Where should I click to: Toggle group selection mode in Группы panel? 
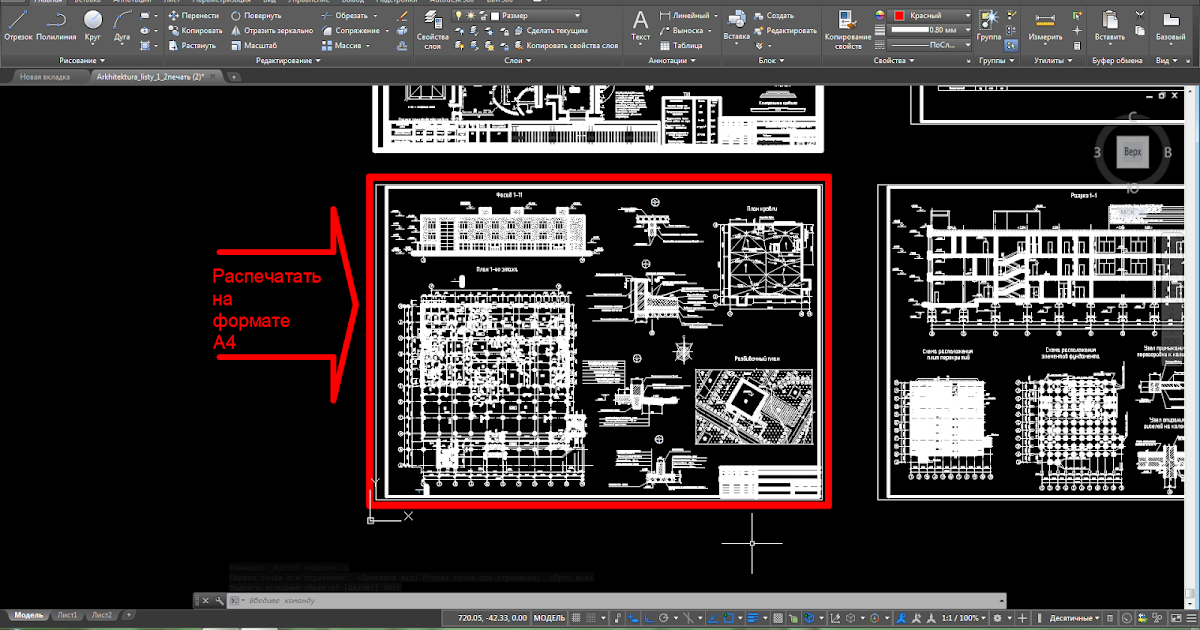point(1011,45)
